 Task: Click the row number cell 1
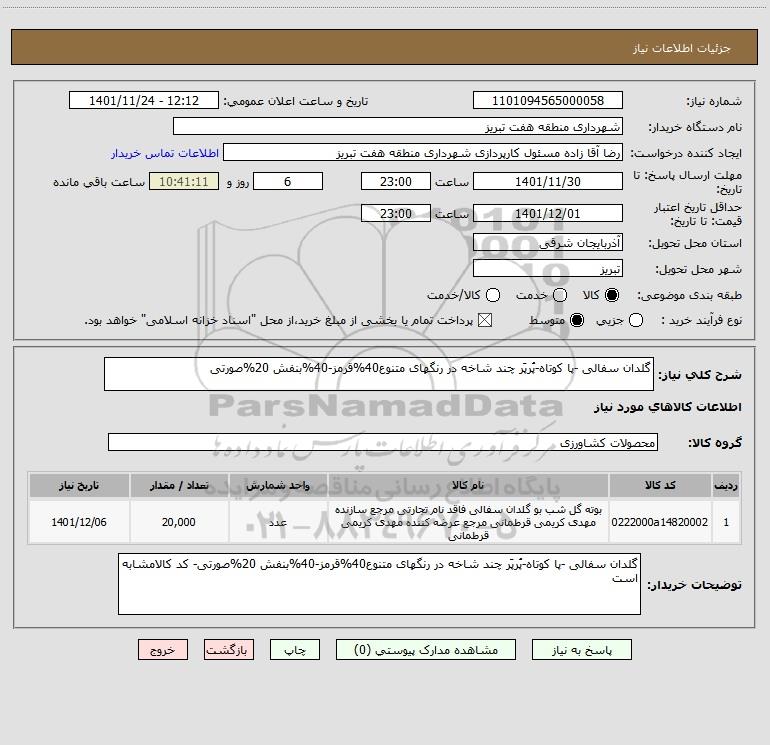[x=726, y=522]
